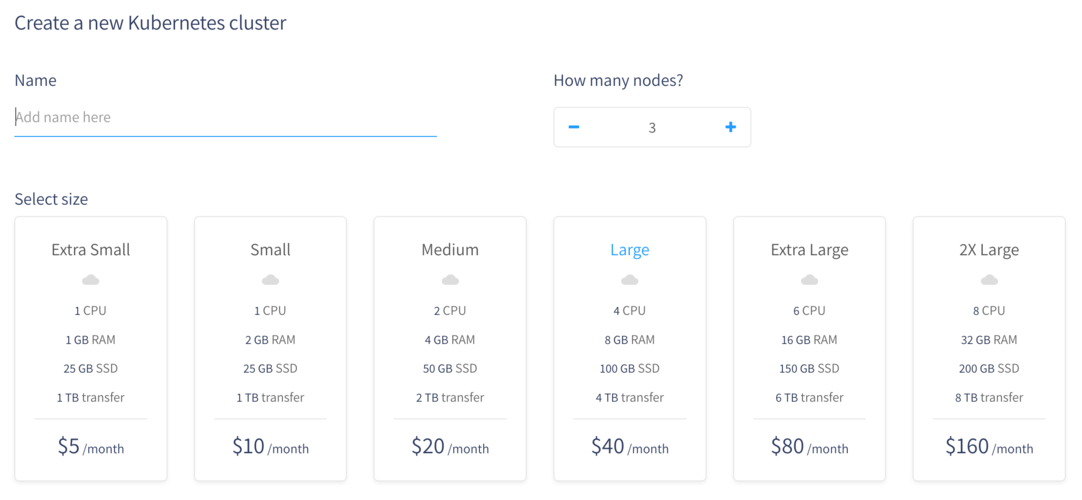1082x500 pixels.
Task: Click cloud icon on Large card
Action: [629, 280]
